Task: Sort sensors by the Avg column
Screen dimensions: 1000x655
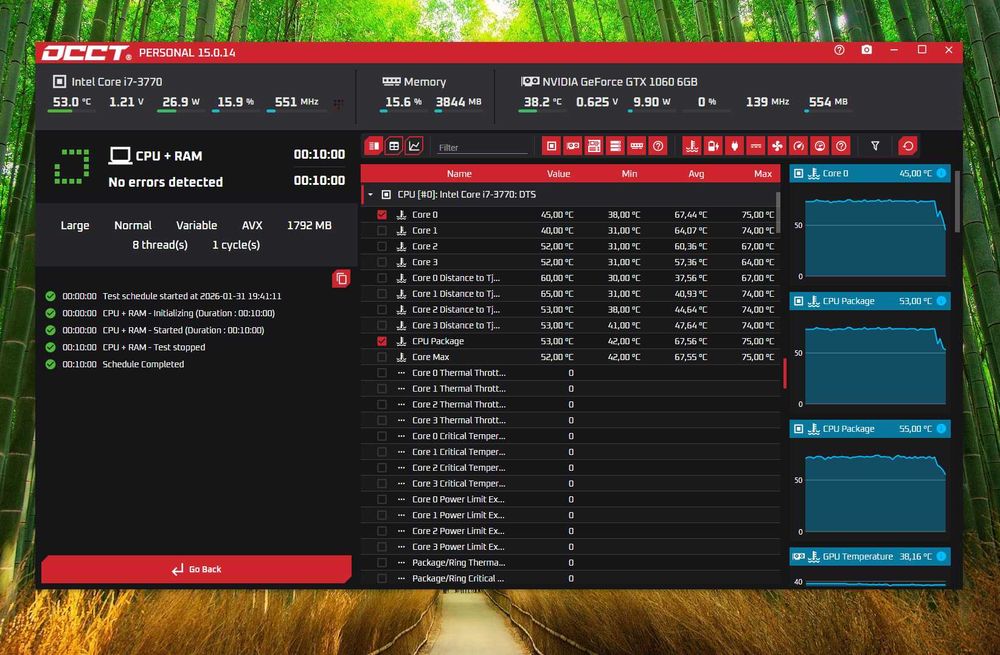Action: click(696, 173)
